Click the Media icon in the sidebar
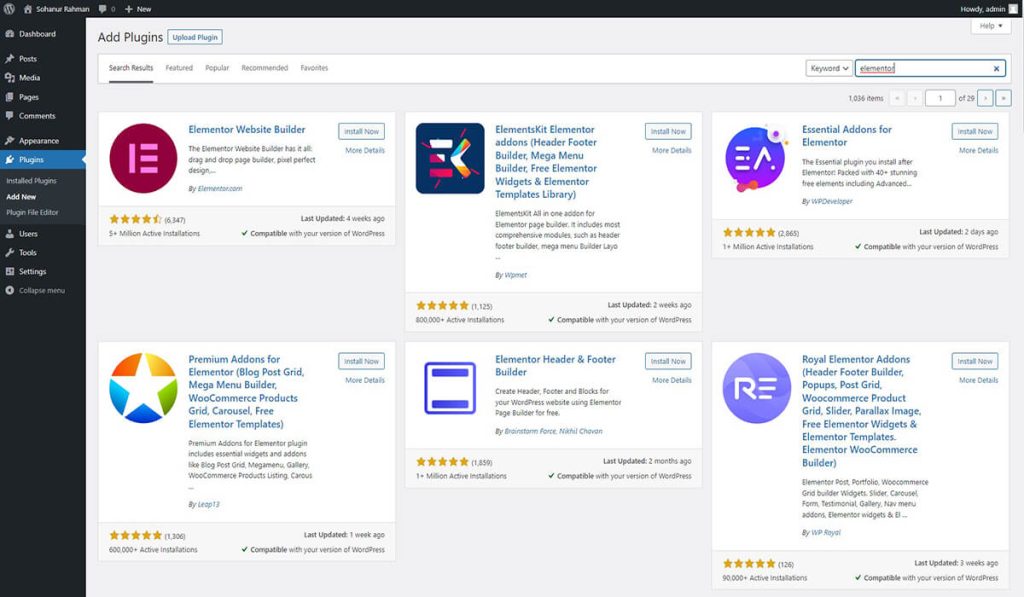The image size is (1024, 597). [x=10, y=77]
